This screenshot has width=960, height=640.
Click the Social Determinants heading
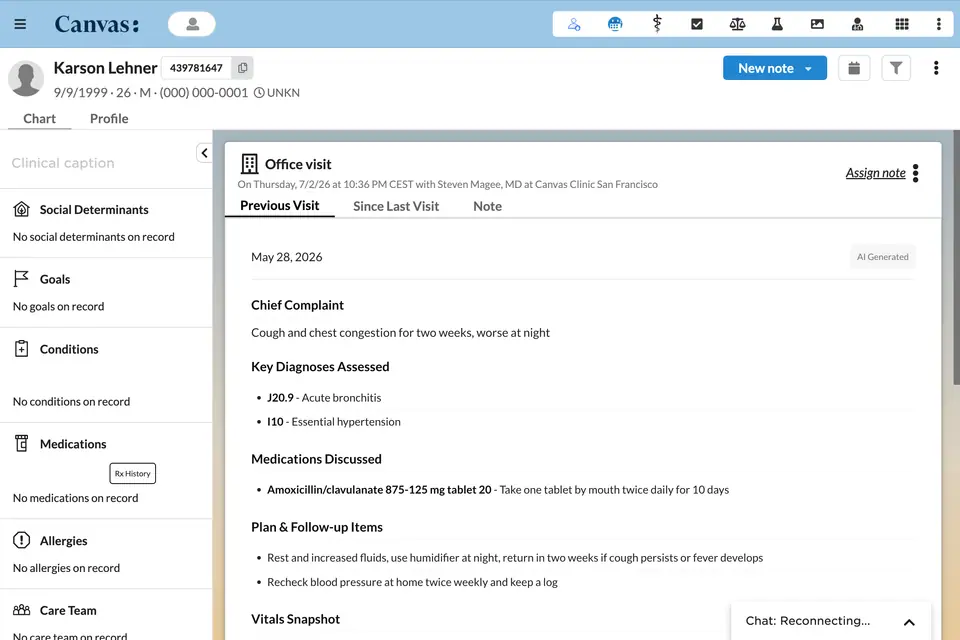point(94,209)
